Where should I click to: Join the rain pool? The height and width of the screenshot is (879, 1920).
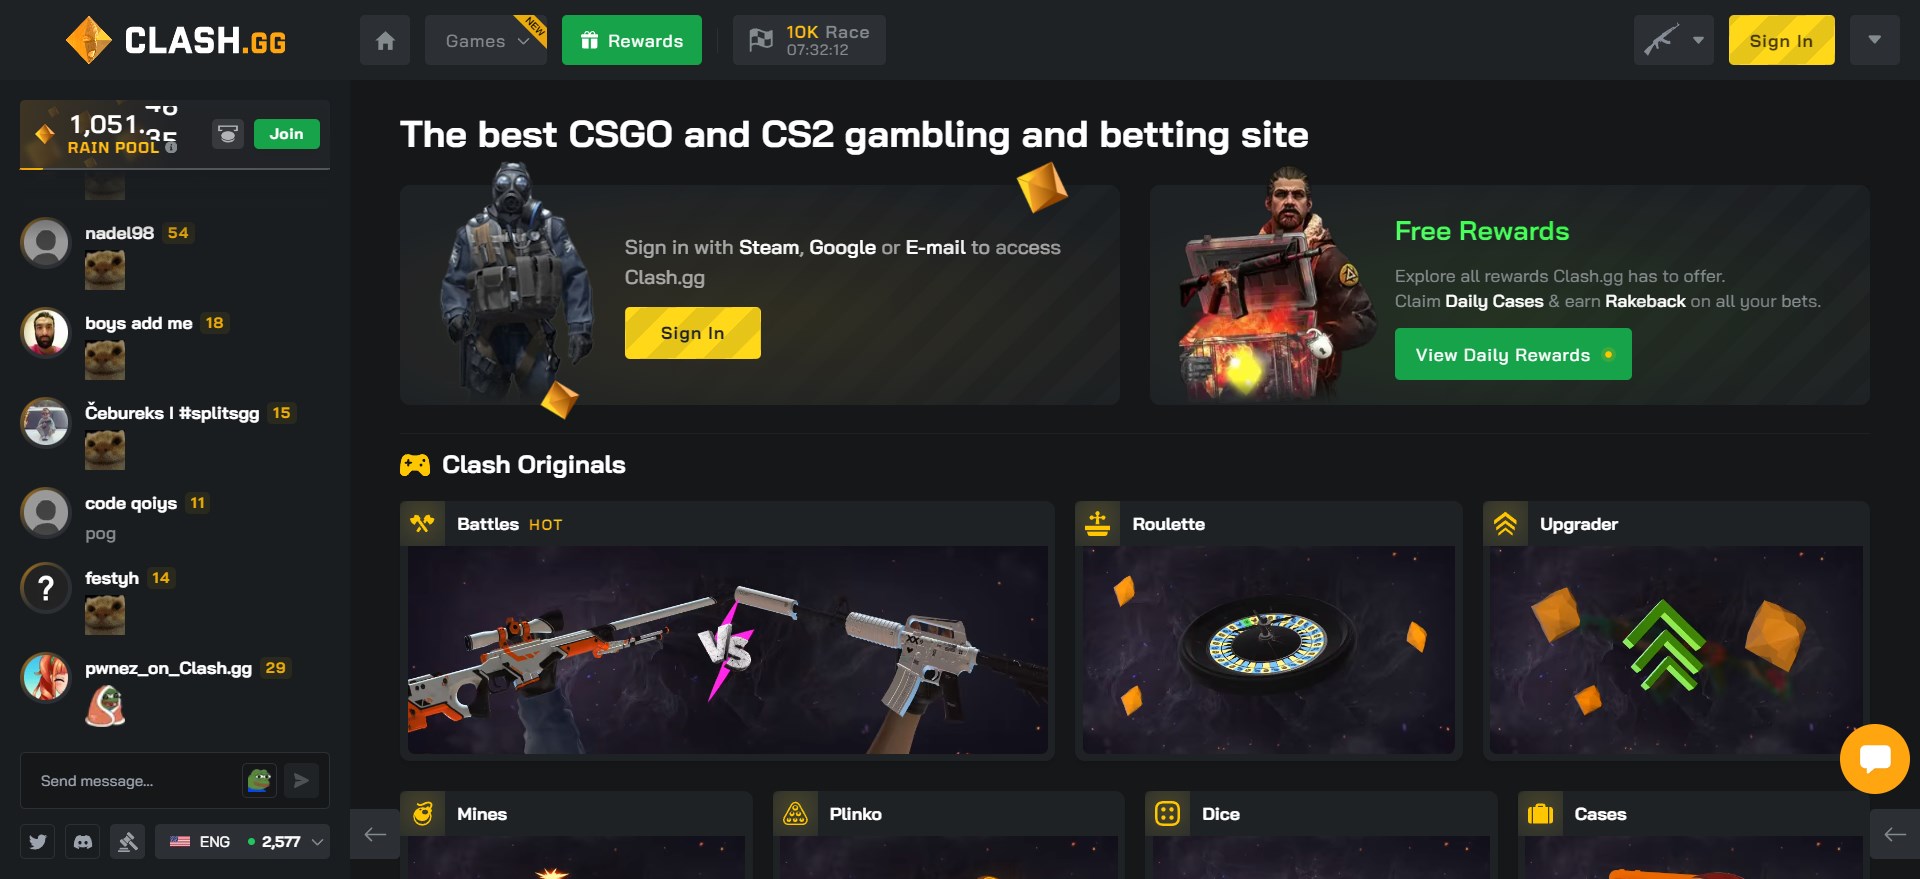[286, 134]
